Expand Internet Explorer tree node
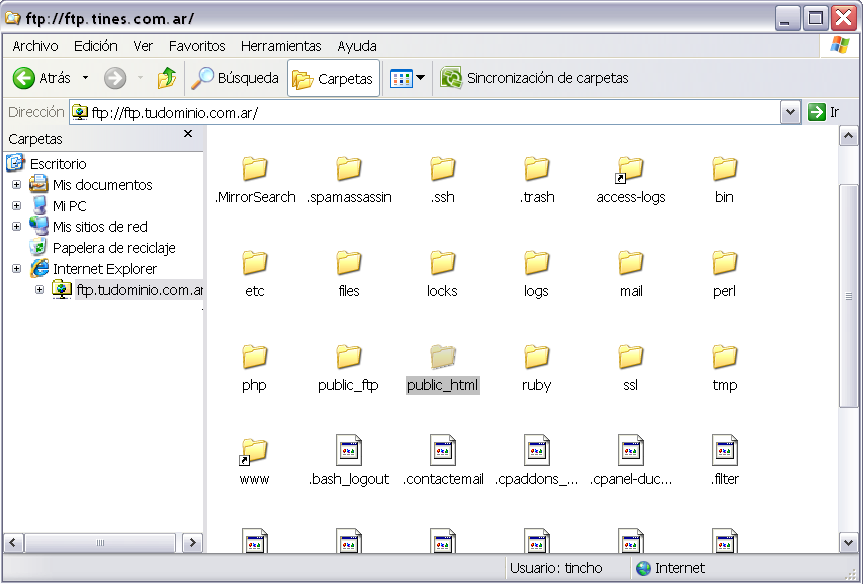The height and width of the screenshot is (584, 863). pyautogui.click(x=17, y=269)
